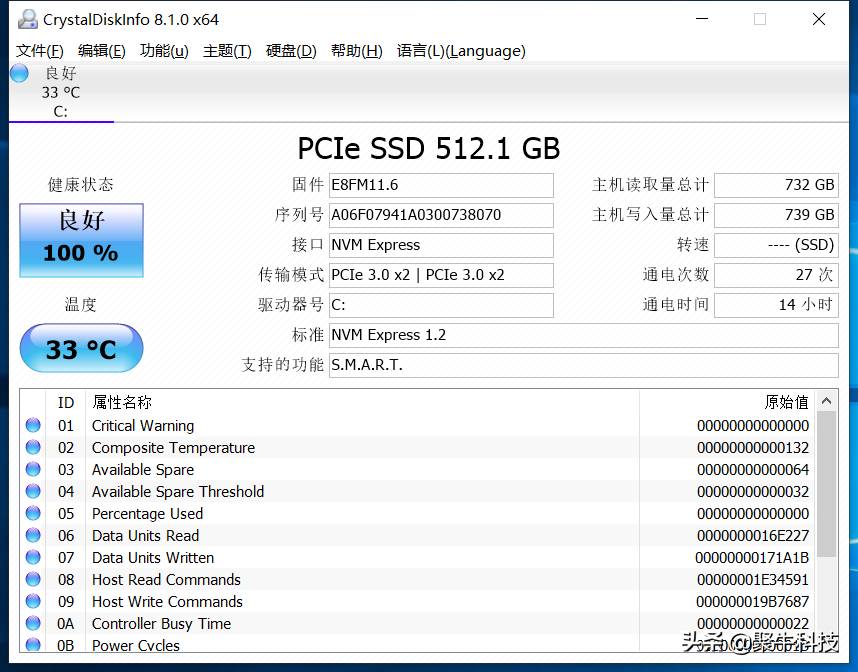
Task: Click the 原始值 column header
Action: click(x=786, y=402)
